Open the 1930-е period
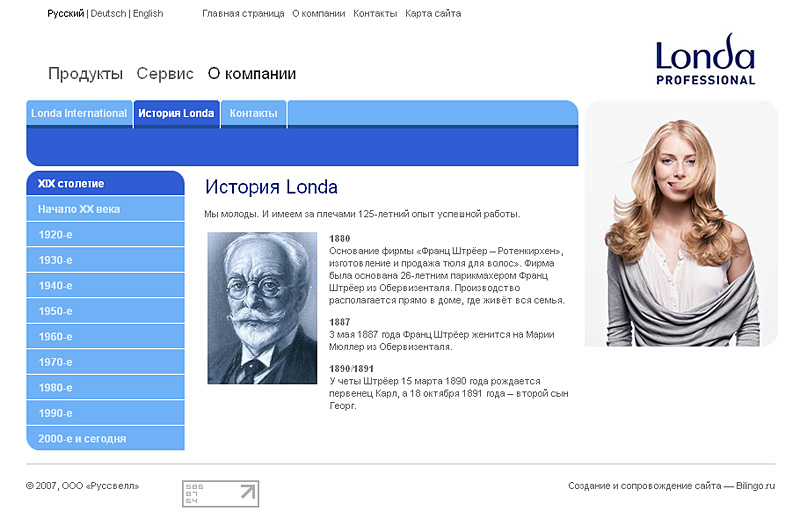Screen dimensions: 800x526 pyautogui.click(x=105, y=260)
